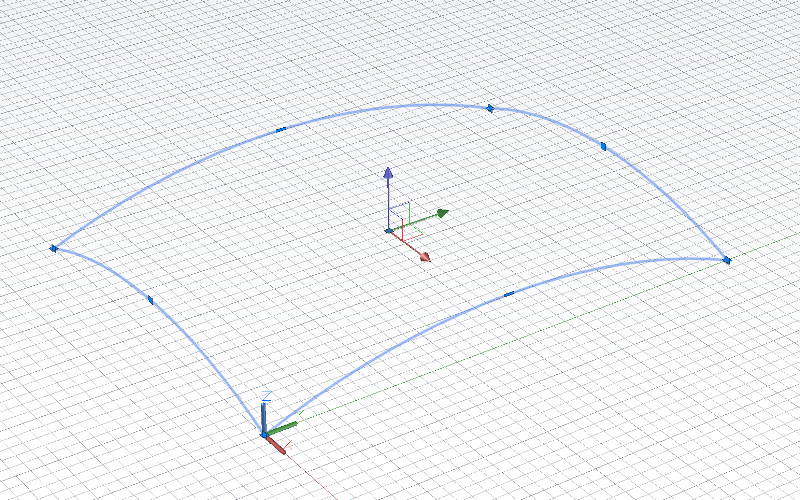This screenshot has width=800, height=500.
Task: Click the UCS icon red X axis
Action: [x=276, y=444]
